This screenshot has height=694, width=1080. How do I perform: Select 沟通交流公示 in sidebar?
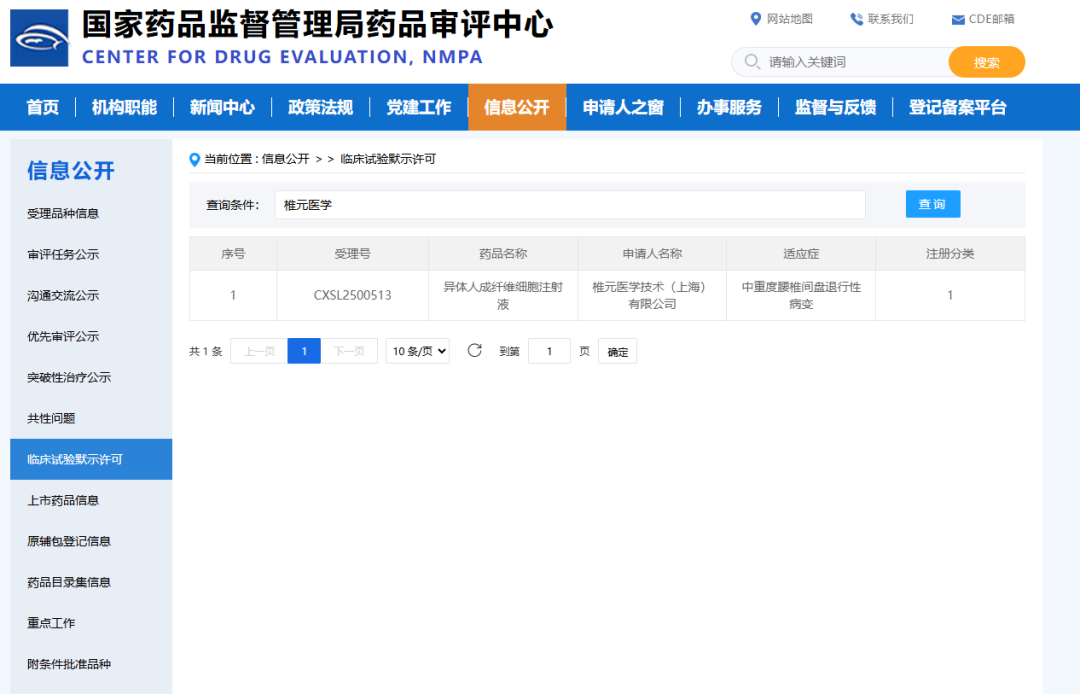point(91,295)
